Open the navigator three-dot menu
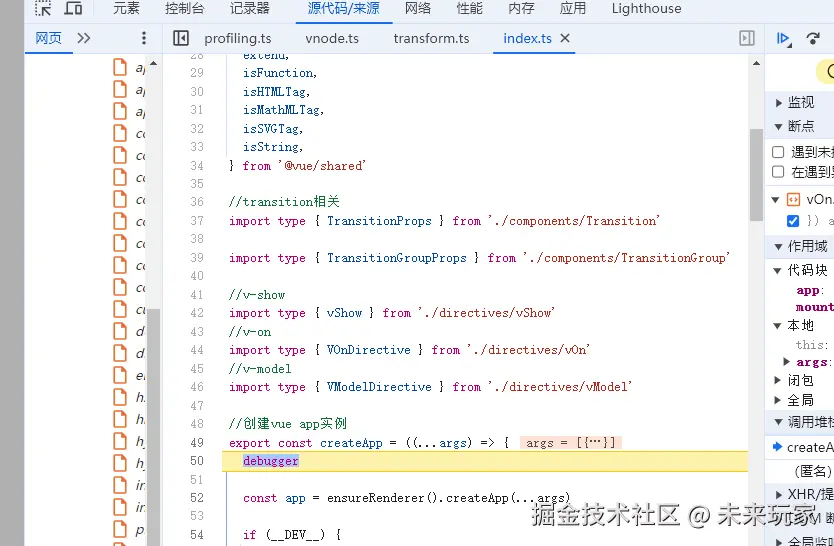834x546 pixels. [144, 38]
